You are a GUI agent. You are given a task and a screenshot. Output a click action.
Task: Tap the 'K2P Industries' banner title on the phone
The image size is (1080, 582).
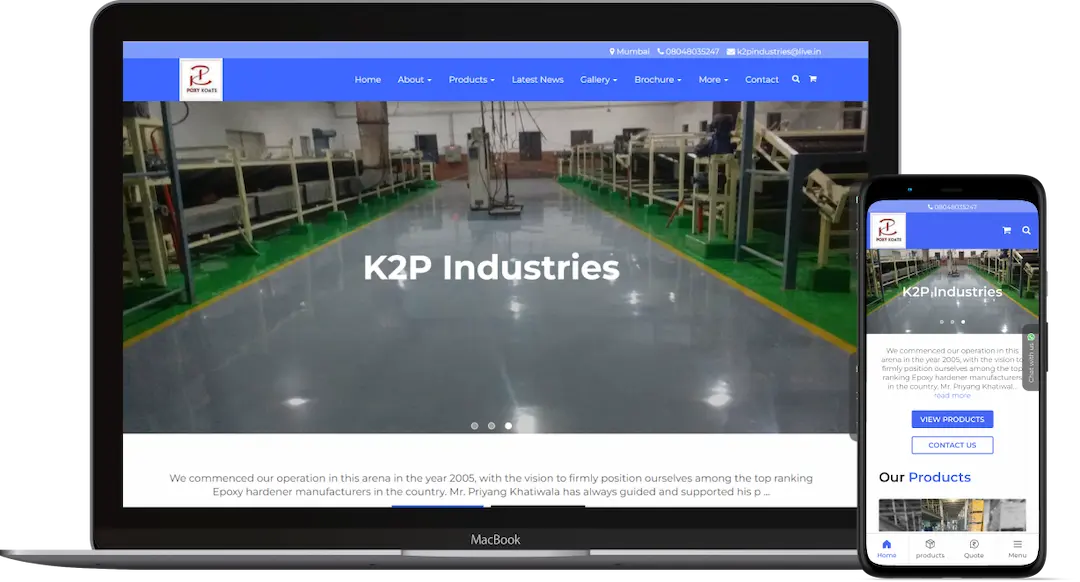click(952, 291)
